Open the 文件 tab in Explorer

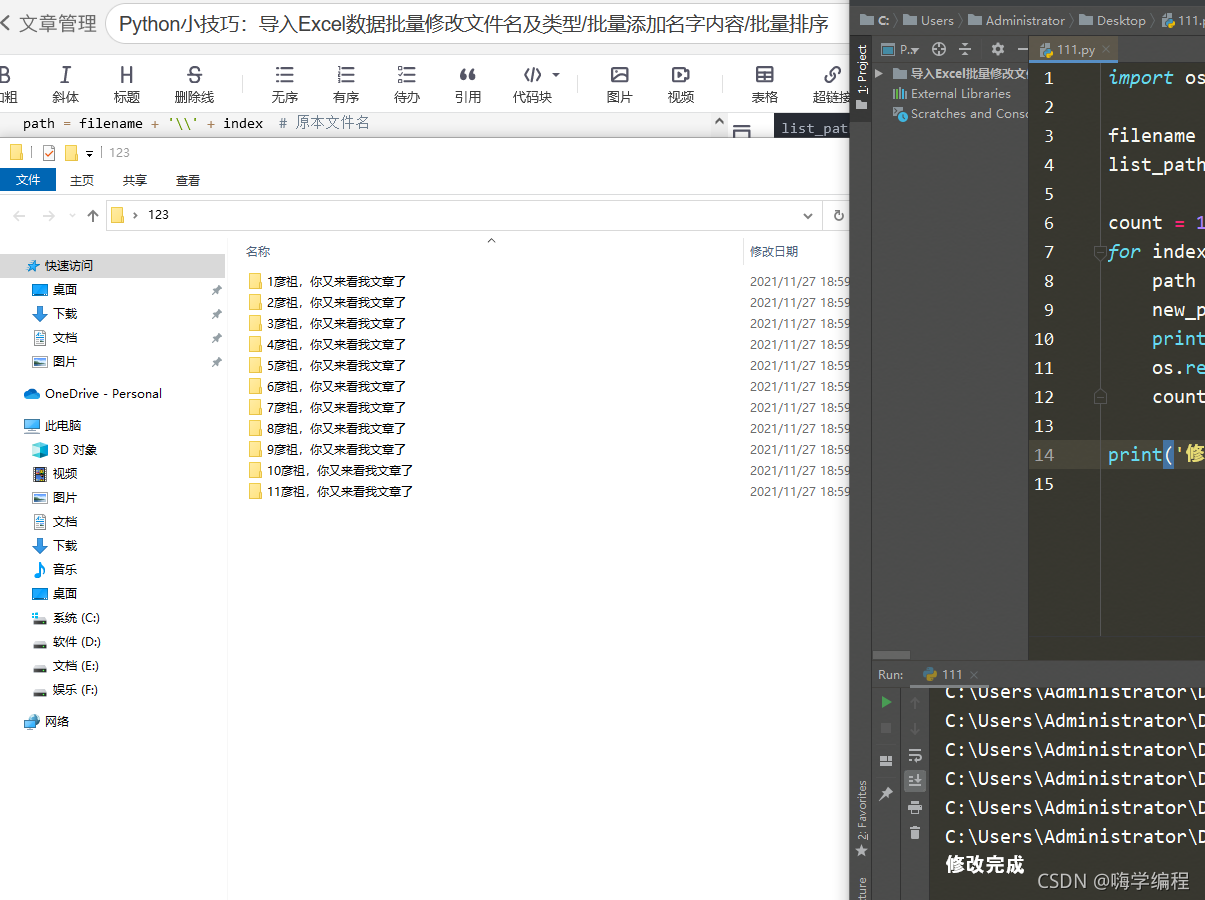click(x=28, y=180)
